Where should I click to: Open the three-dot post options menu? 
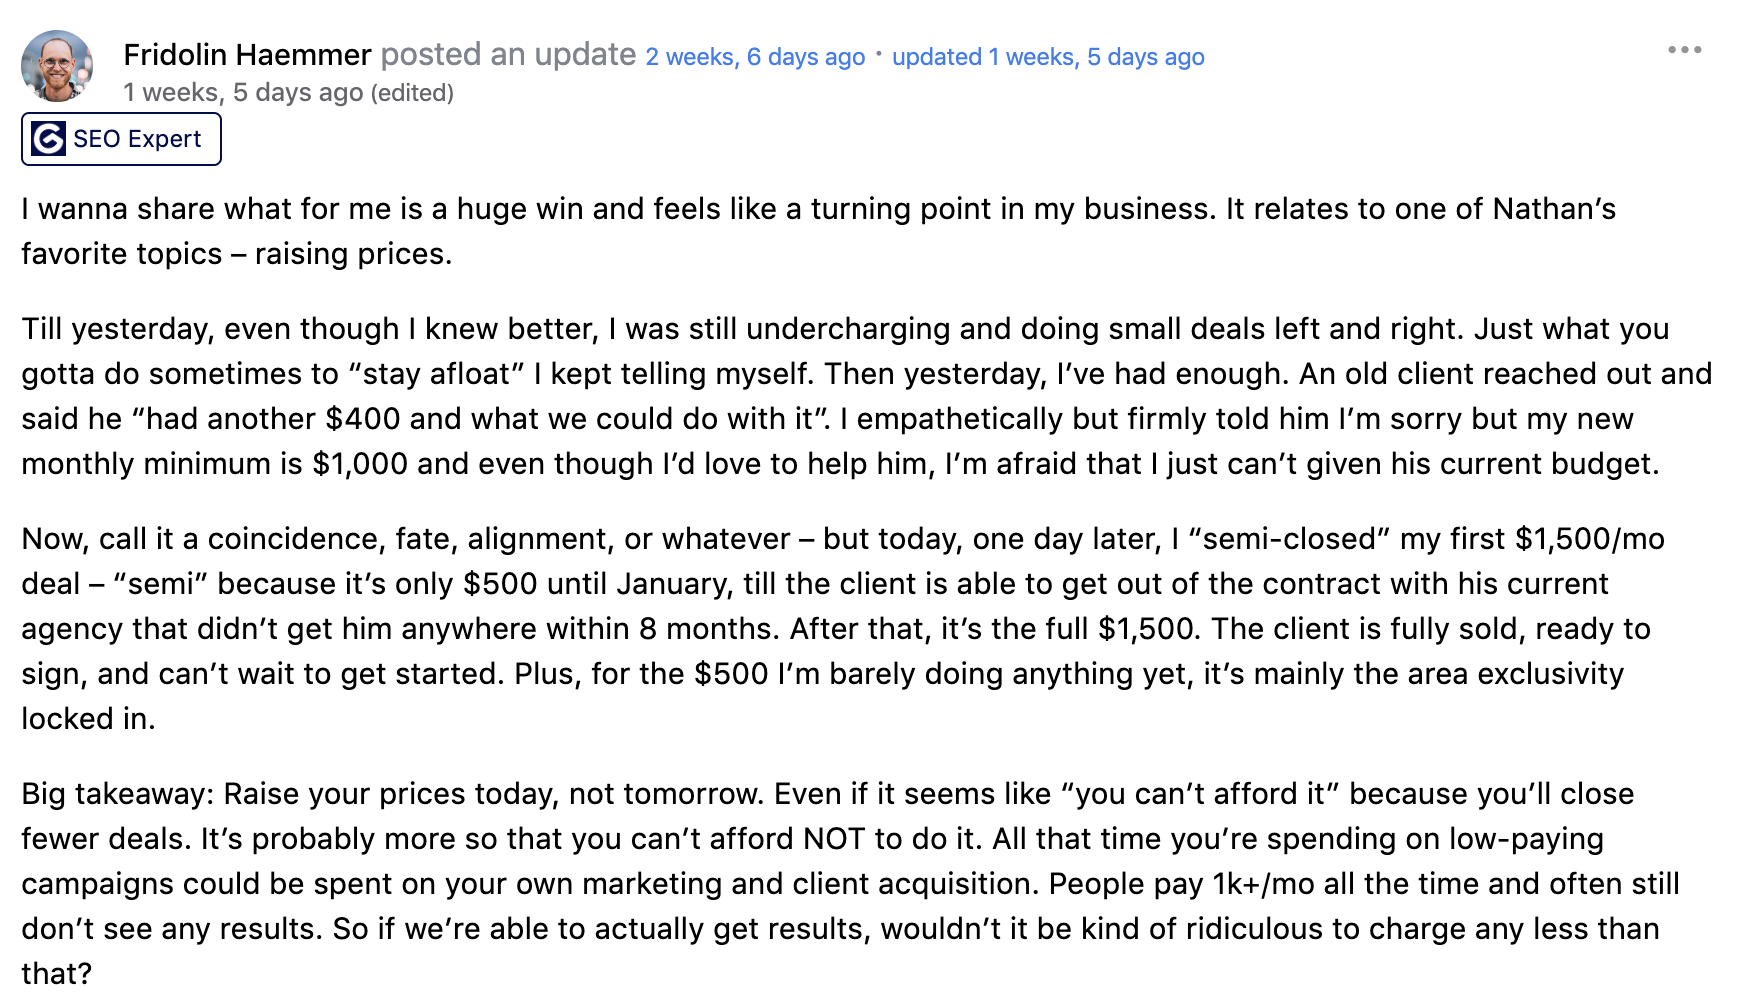click(x=1684, y=50)
